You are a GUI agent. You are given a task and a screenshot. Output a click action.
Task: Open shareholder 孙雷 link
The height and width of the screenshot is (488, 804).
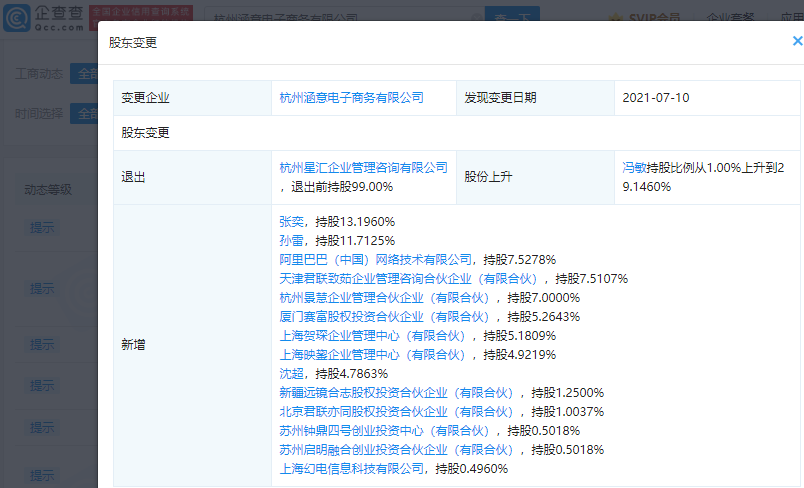[291, 240]
